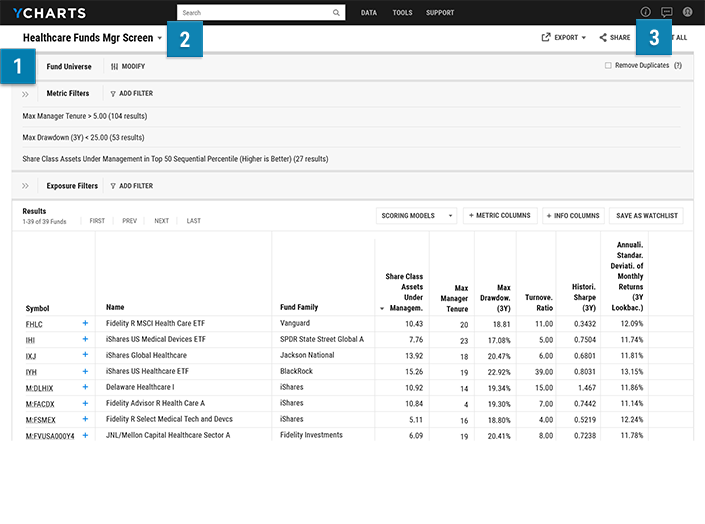Open the Healthcare Funds Mgr Screen dropdown
This screenshot has width=705, height=524.
pyautogui.click(x=160, y=38)
